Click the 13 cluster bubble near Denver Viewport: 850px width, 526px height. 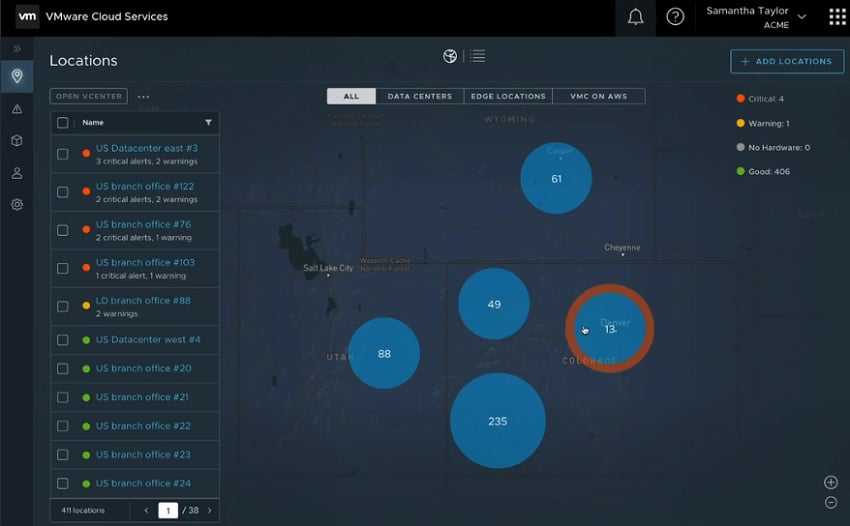click(610, 329)
